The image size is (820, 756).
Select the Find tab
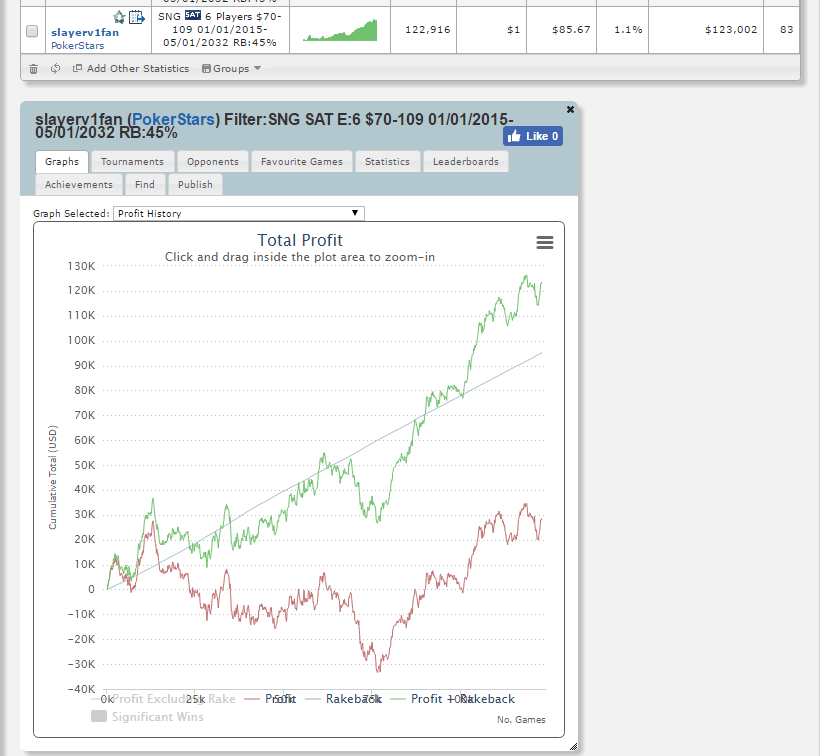point(145,185)
